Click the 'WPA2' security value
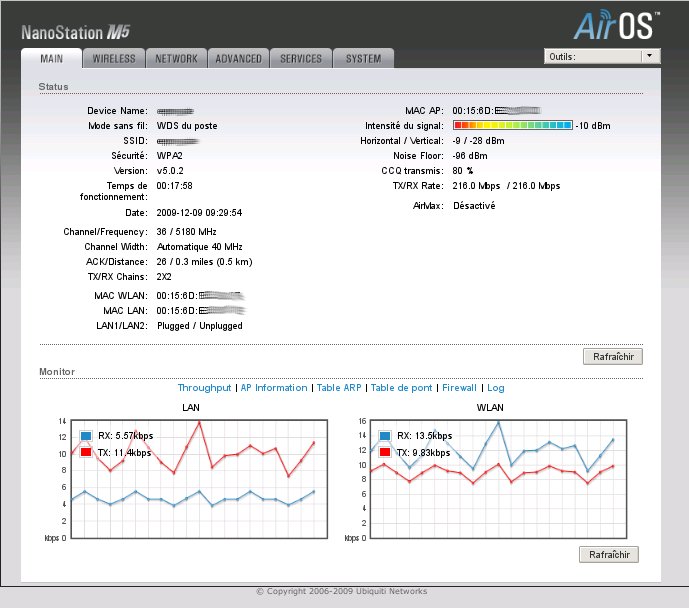Image resolution: width=689 pixels, height=608 pixels. (x=169, y=156)
